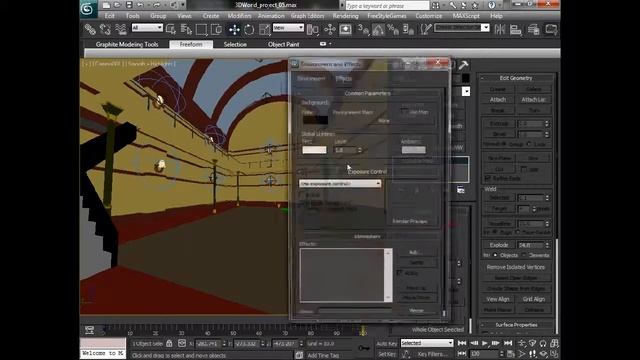
Task: Open the Manage Layers icon
Action: [533, 29]
